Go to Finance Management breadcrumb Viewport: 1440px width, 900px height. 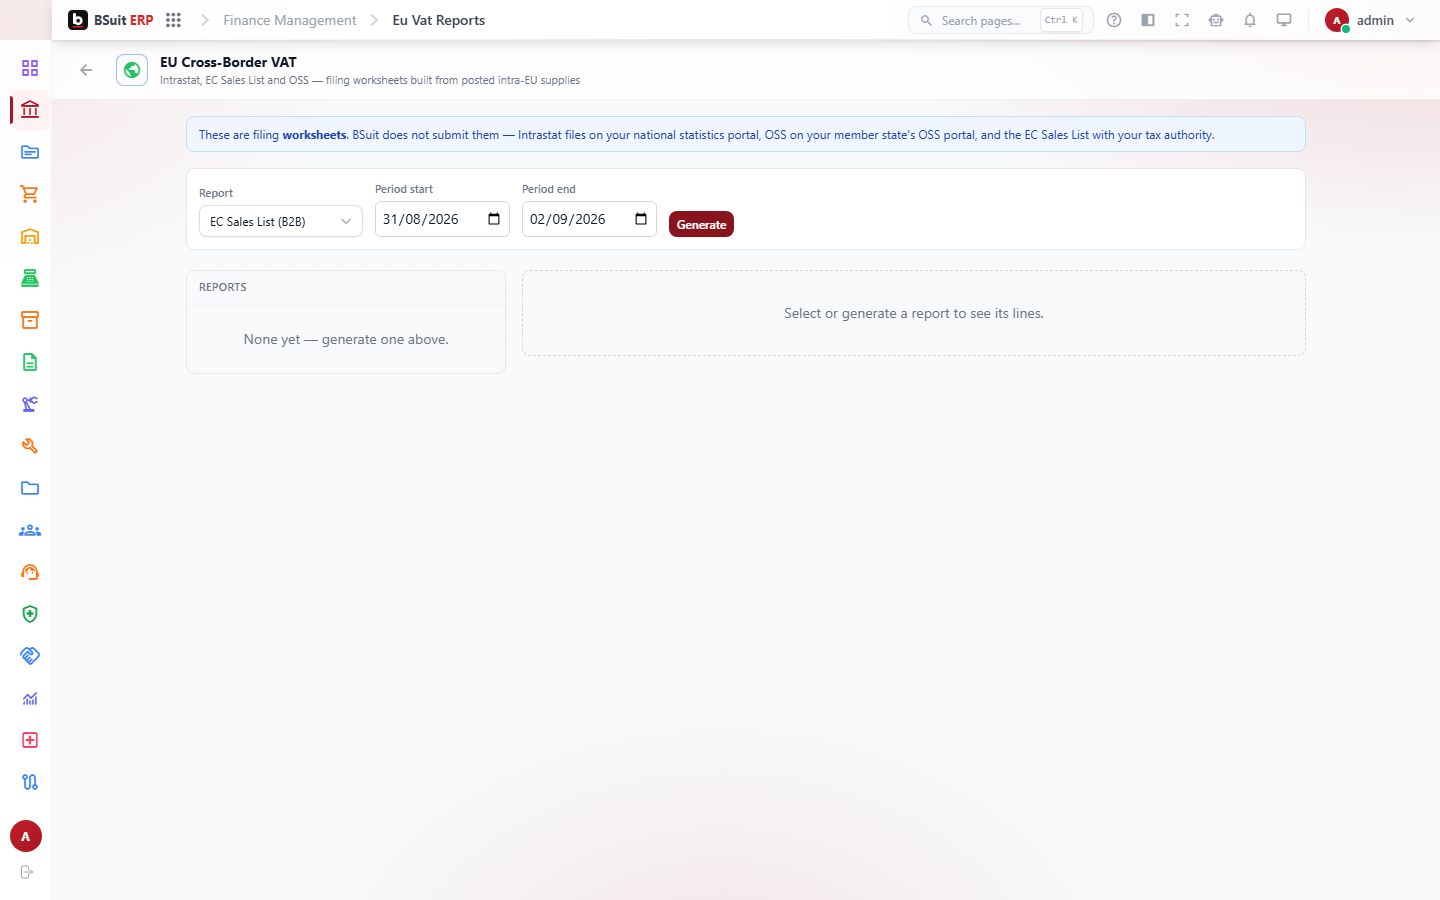[290, 20]
